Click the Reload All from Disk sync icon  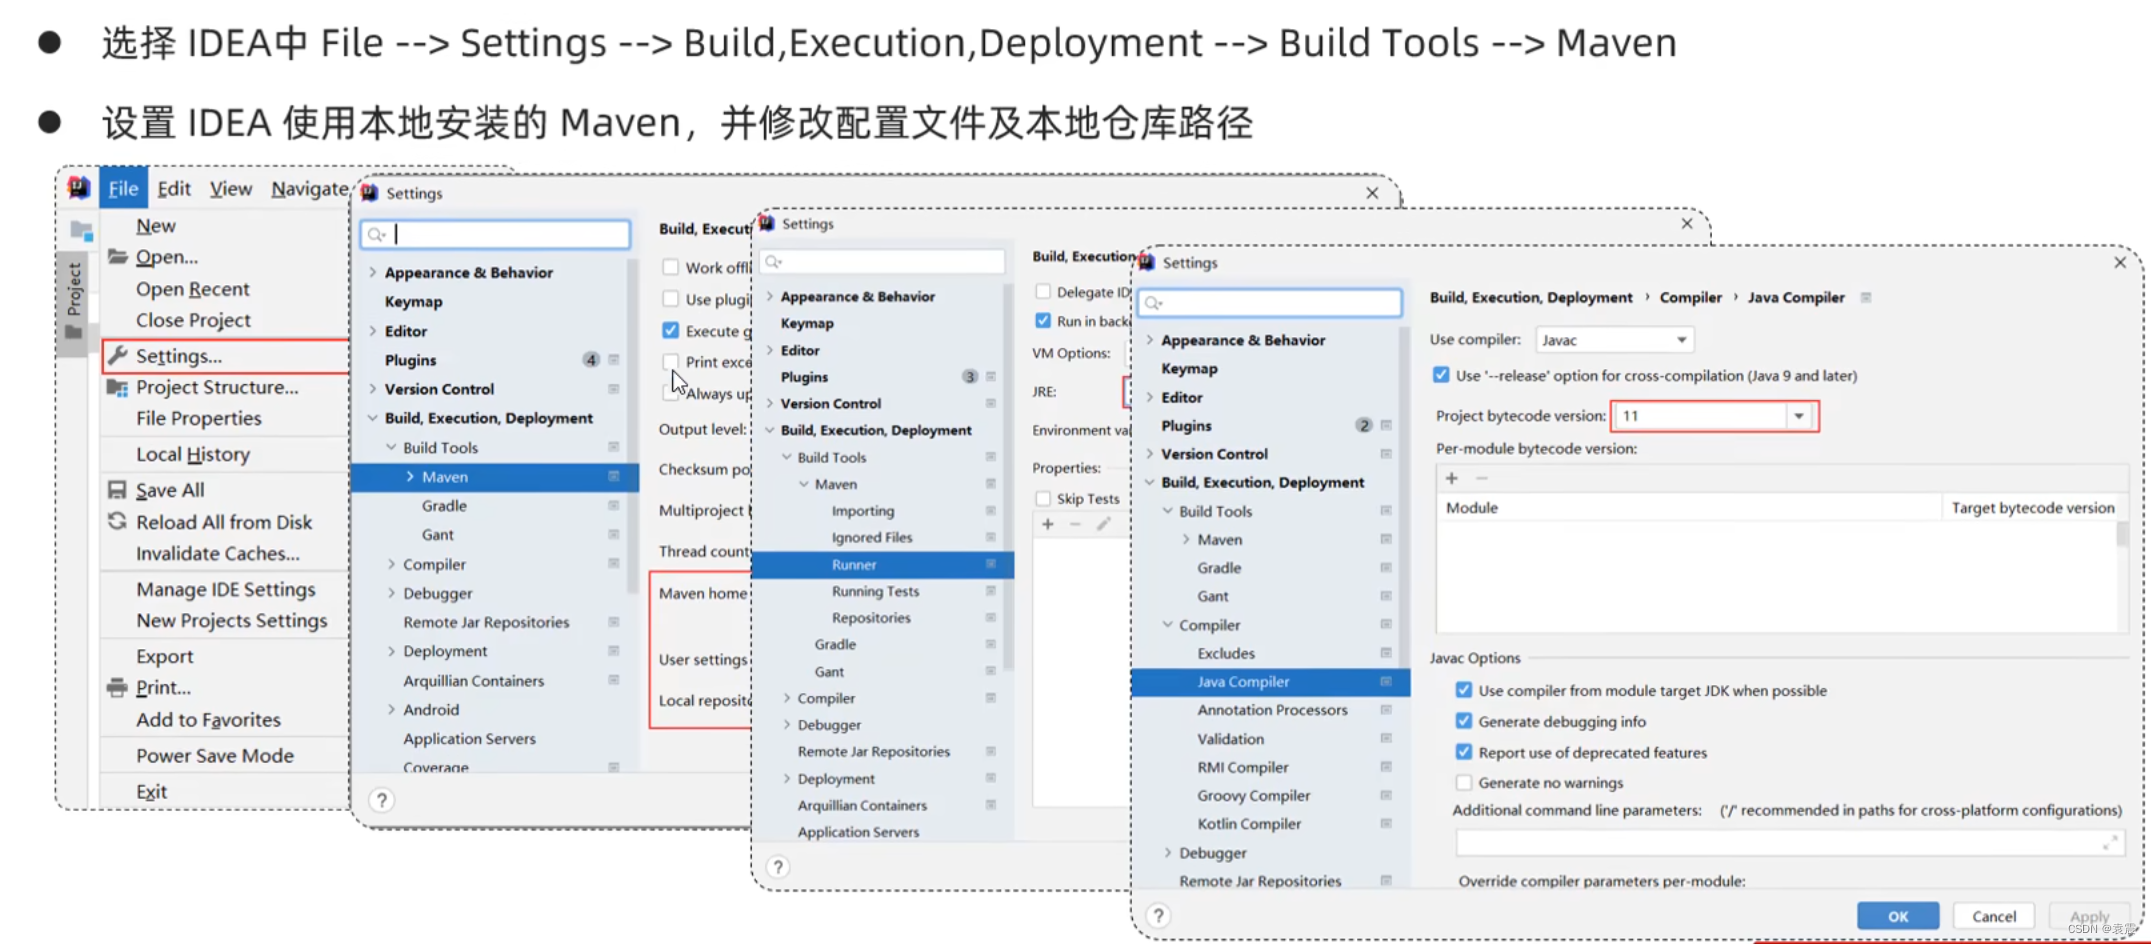[116, 521]
